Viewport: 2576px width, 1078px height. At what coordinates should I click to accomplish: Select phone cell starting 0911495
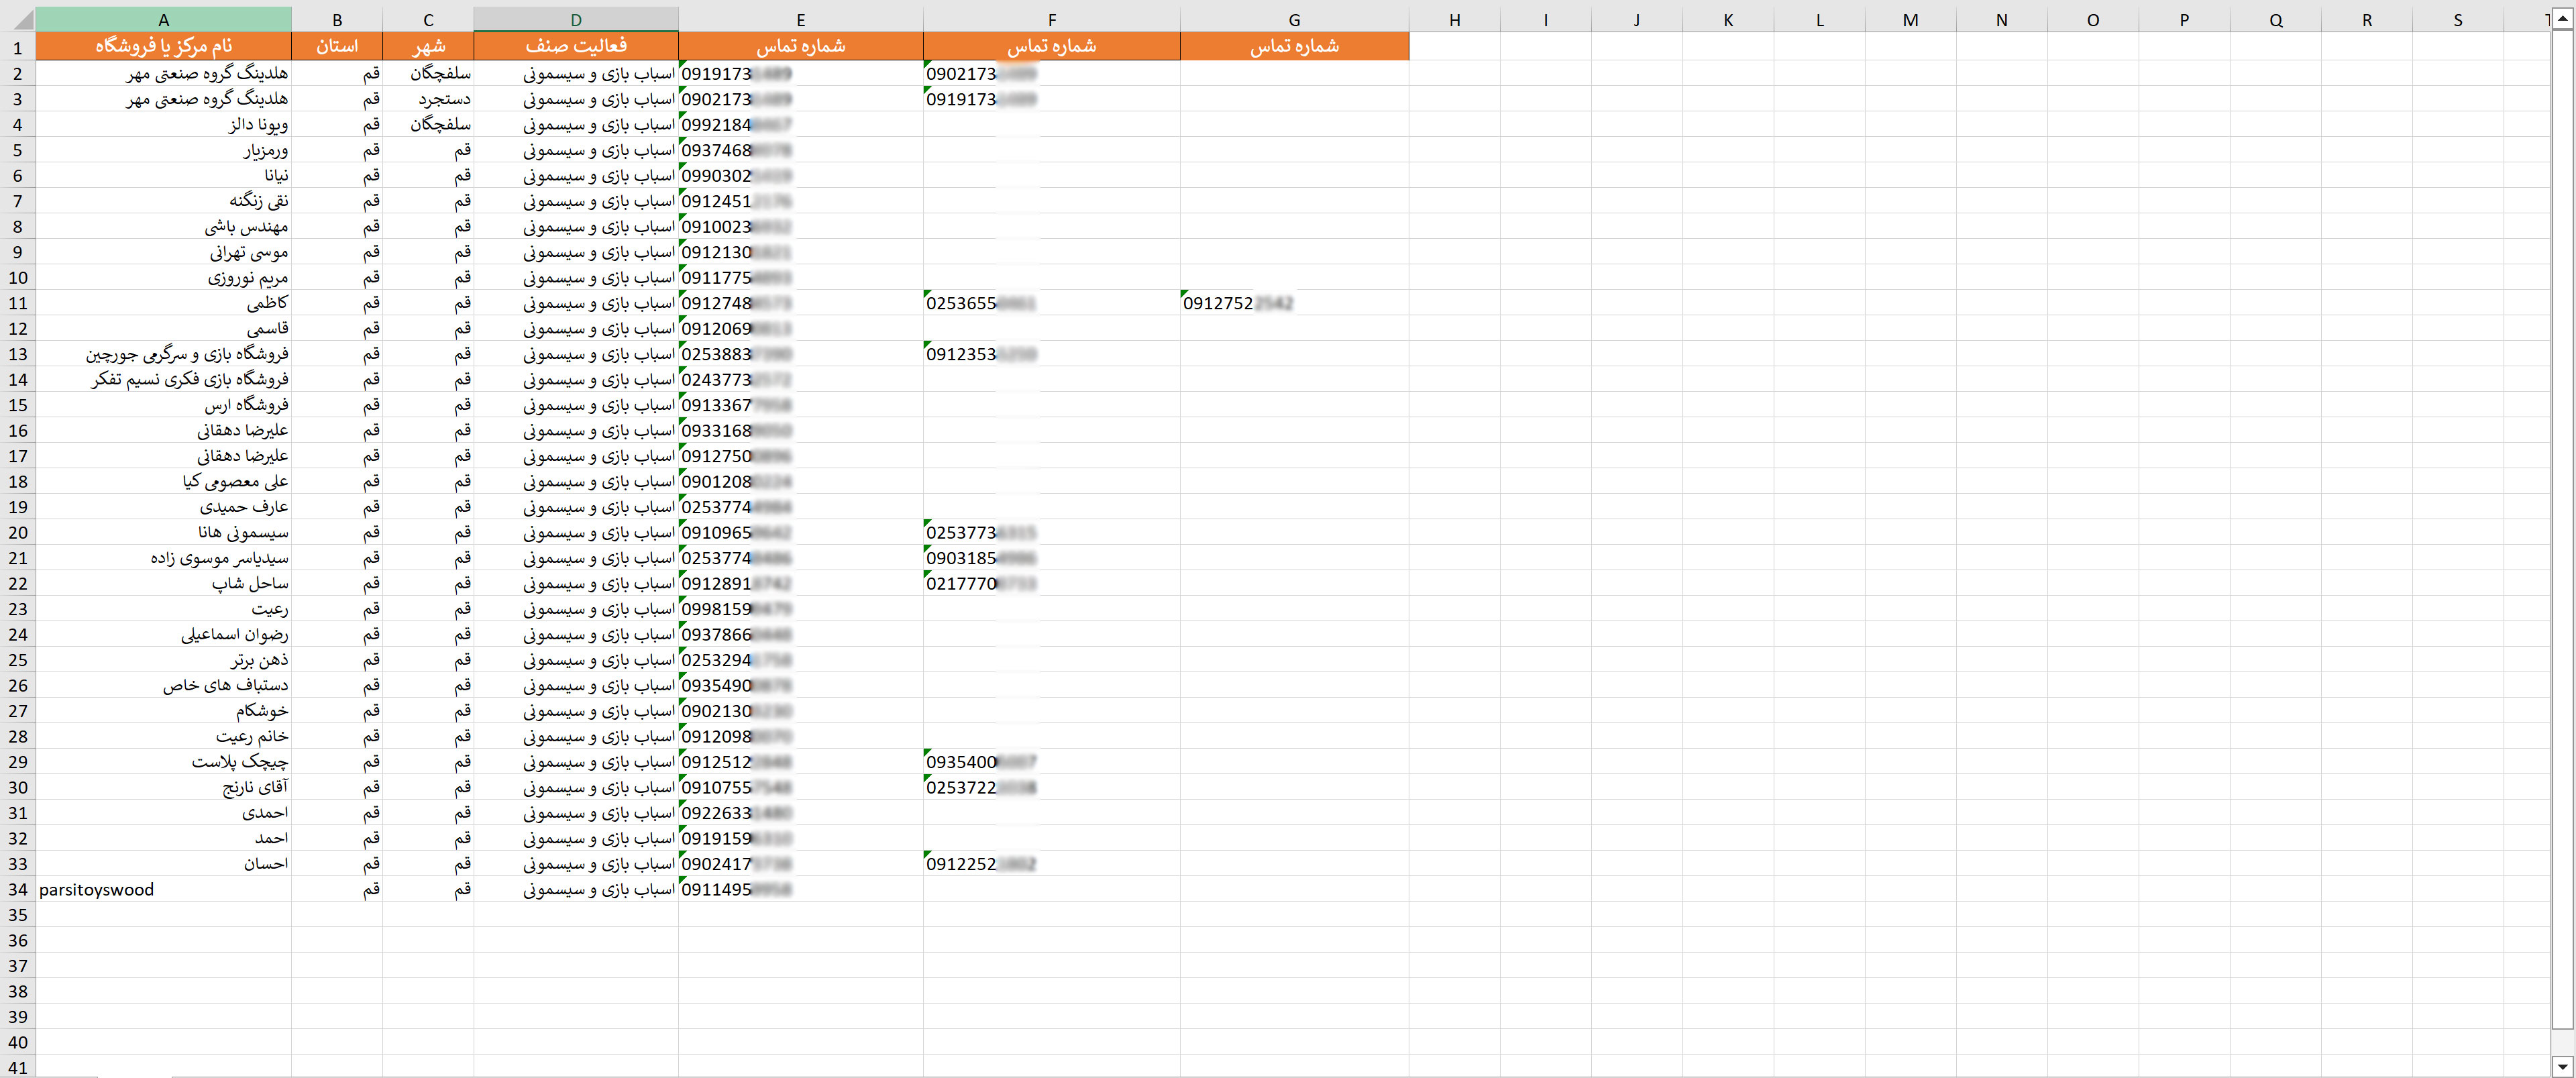click(800, 889)
